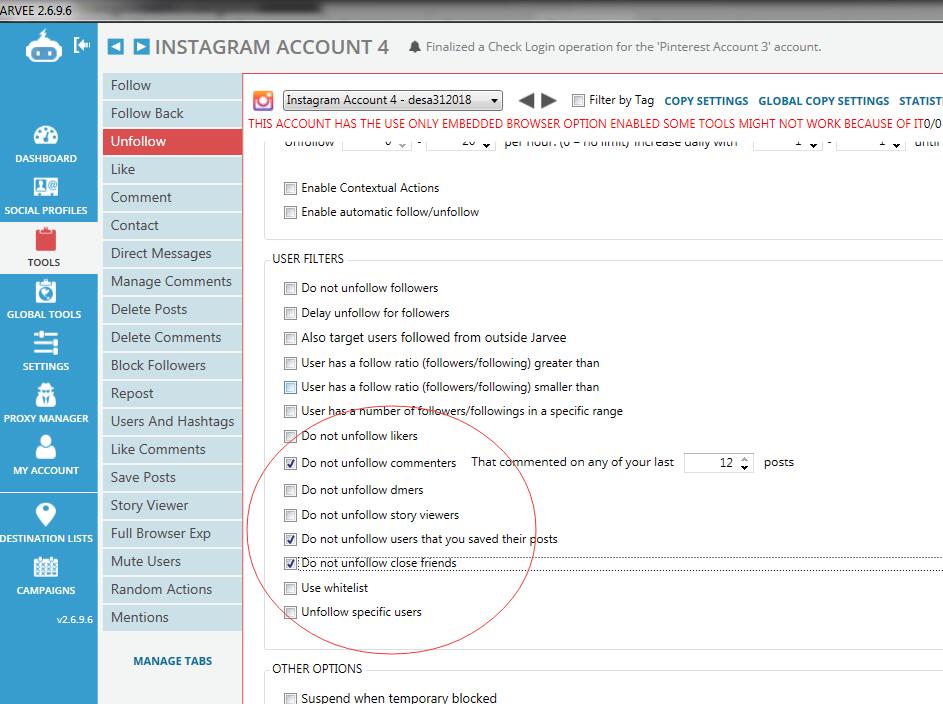Viewport: 943px width, 704px height.
Task: Check follow ratio greater than option
Action: tap(290, 363)
